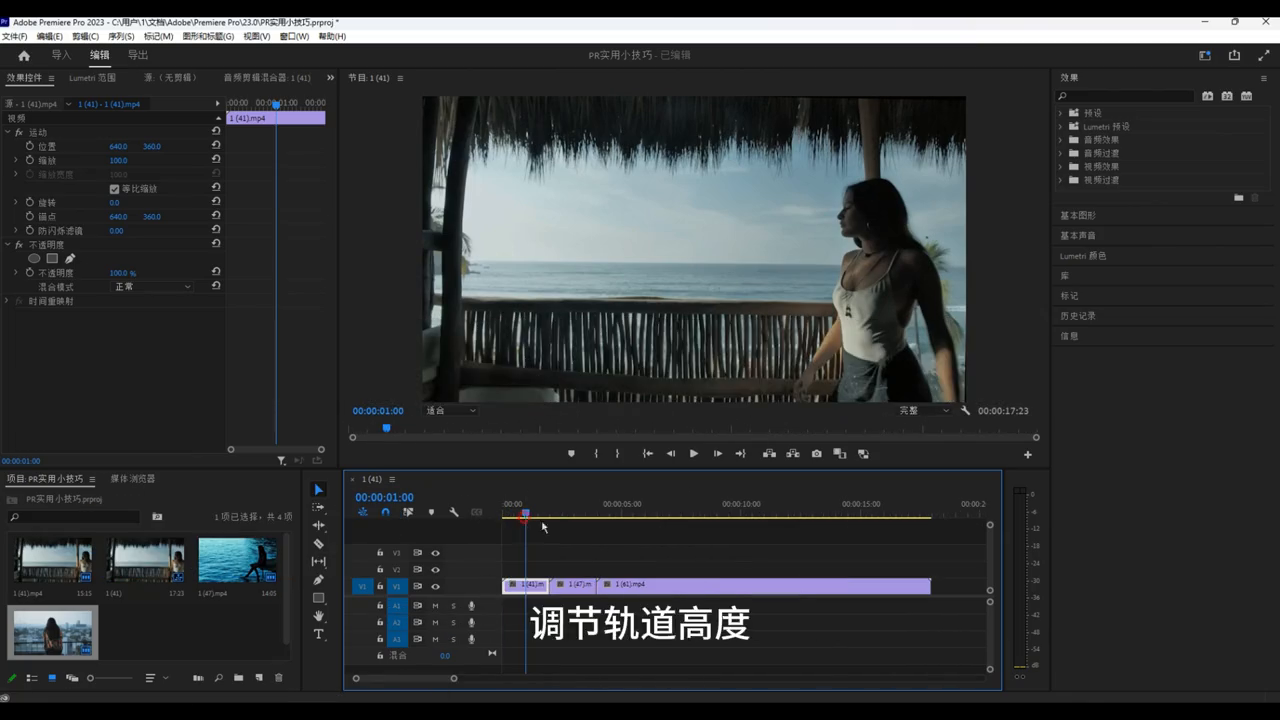The width and height of the screenshot is (1280, 720).
Task: Select the Ripple Edit tool
Action: 319,526
